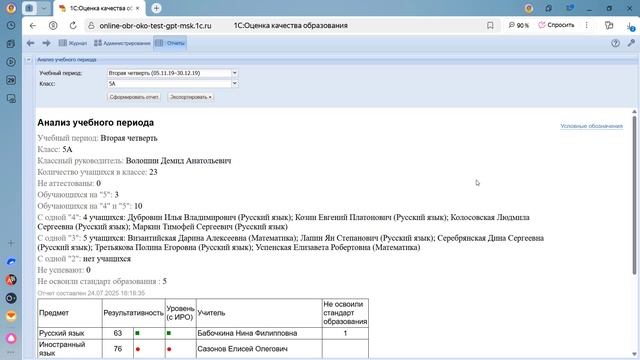
Task: Open the Журнал section
Action: point(73,43)
